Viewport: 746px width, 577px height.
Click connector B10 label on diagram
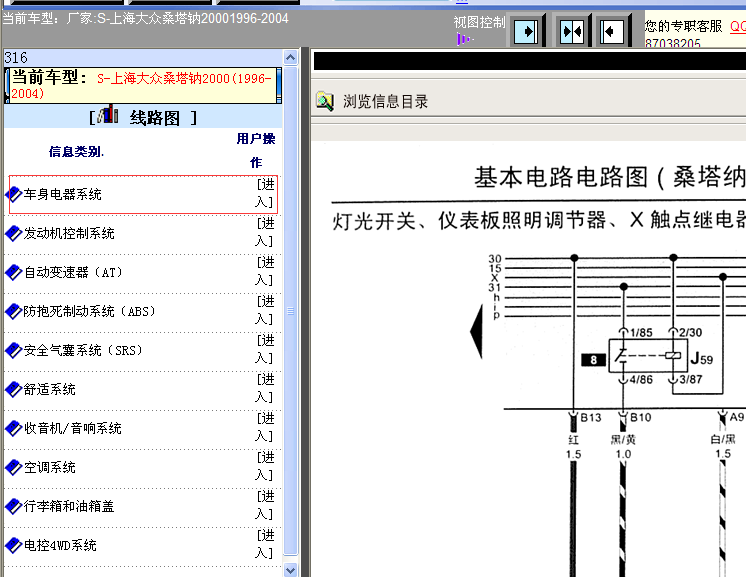click(x=640, y=418)
